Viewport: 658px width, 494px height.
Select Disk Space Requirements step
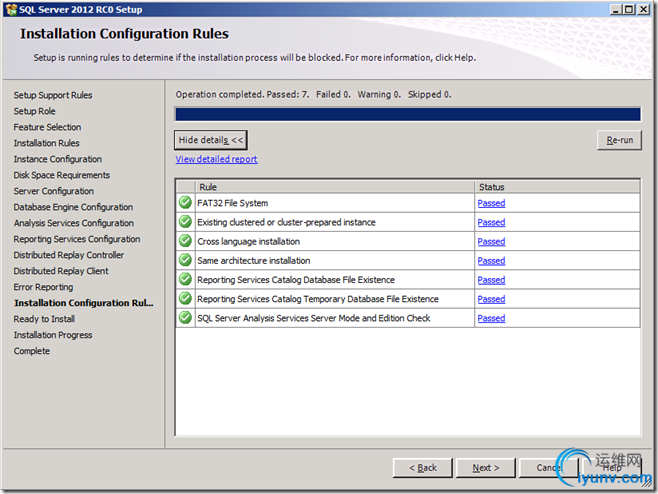click(x=62, y=175)
